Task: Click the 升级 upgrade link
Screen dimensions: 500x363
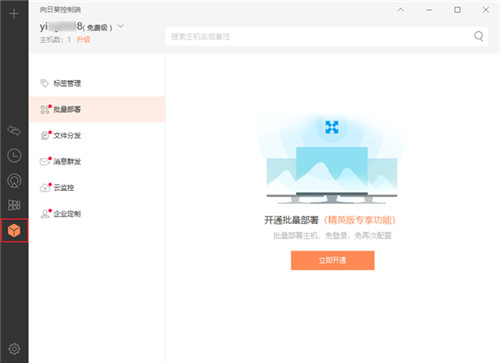Action: (x=83, y=40)
